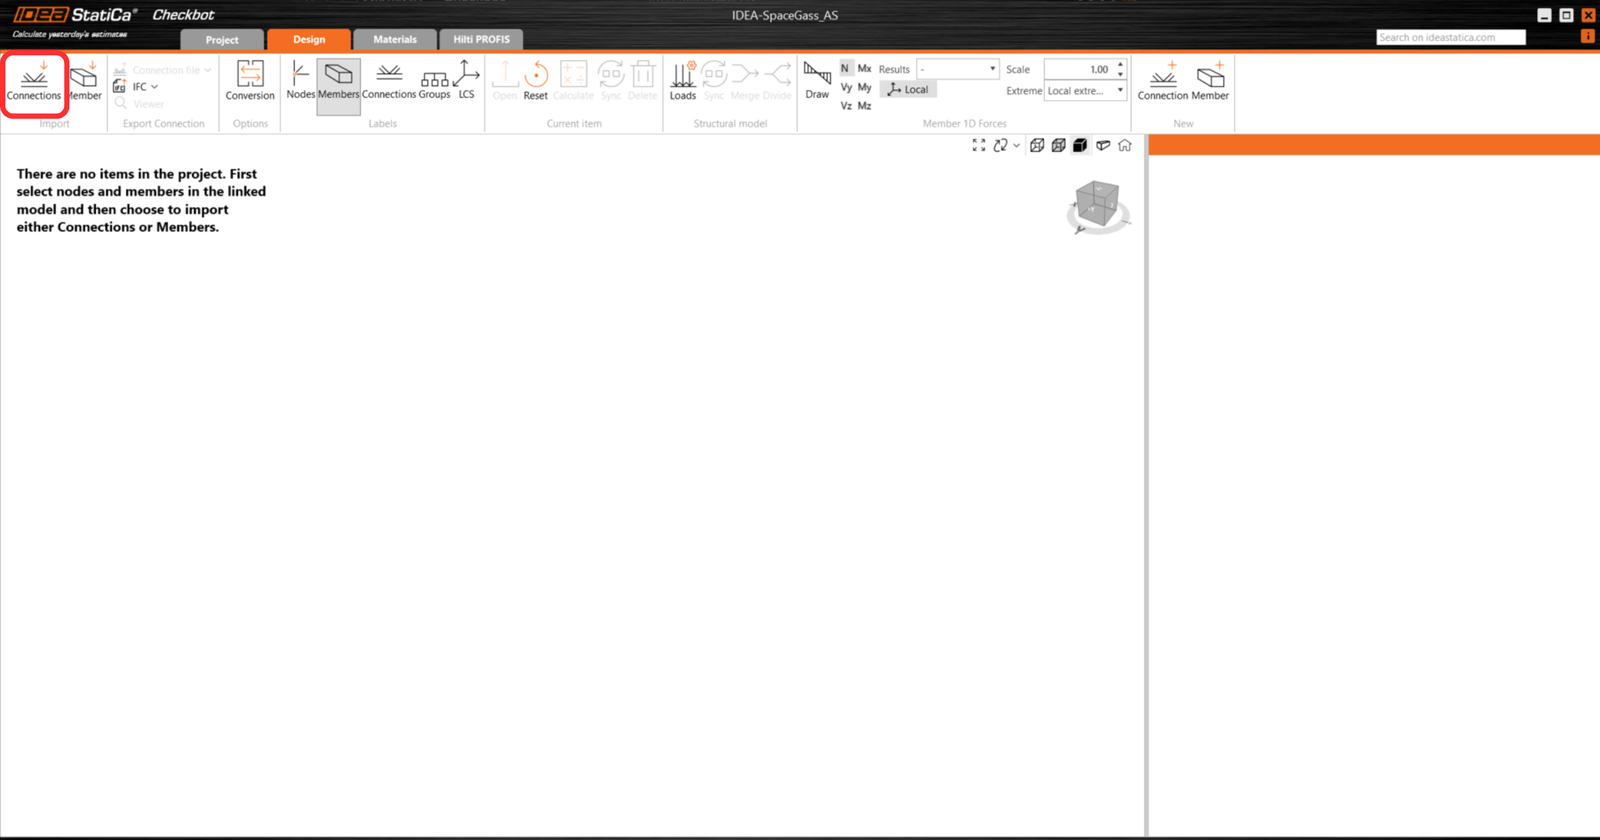This screenshot has width=1600, height=840.
Task: Reset view with the home icon
Action: point(1125,146)
